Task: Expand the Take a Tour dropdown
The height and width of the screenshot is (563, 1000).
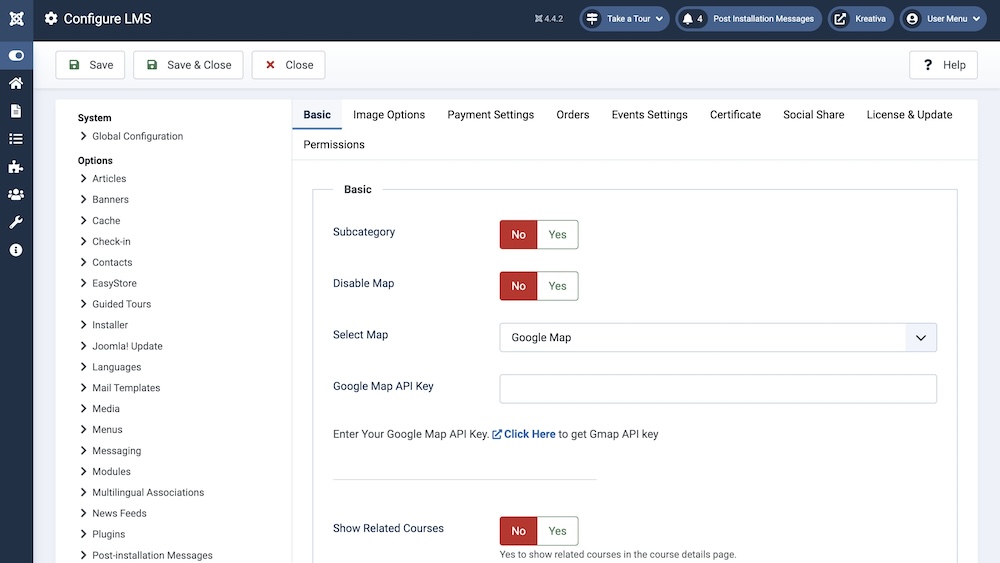Action: point(625,19)
